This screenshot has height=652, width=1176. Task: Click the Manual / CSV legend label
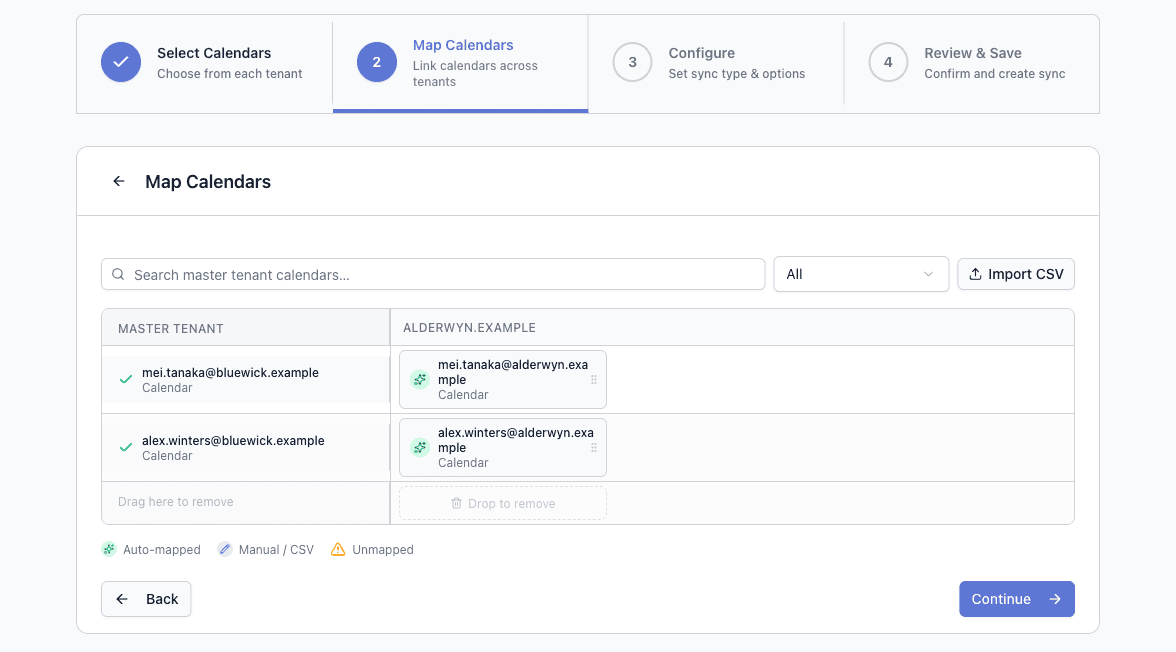276,550
